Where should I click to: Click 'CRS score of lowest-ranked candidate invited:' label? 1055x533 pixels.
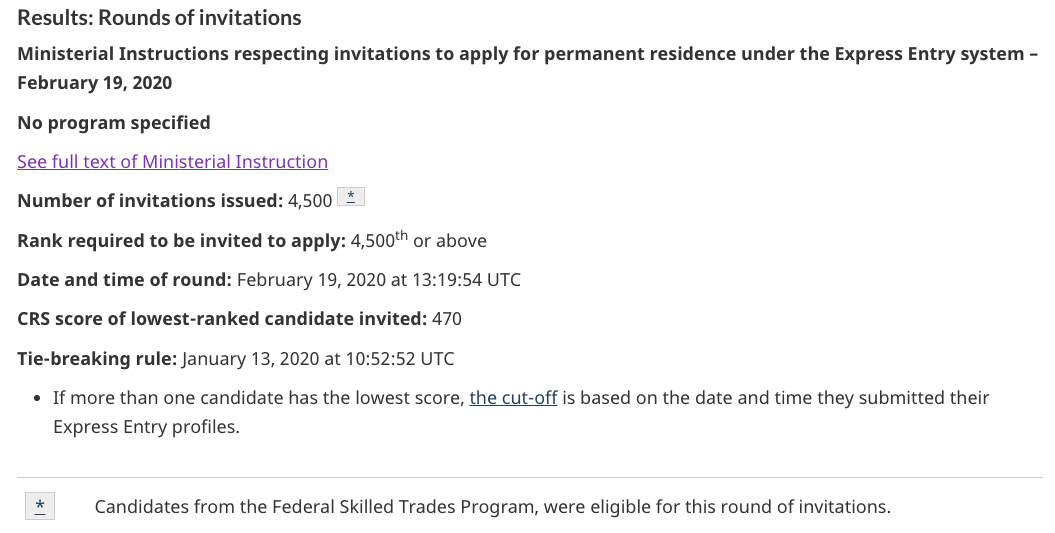point(222,318)
